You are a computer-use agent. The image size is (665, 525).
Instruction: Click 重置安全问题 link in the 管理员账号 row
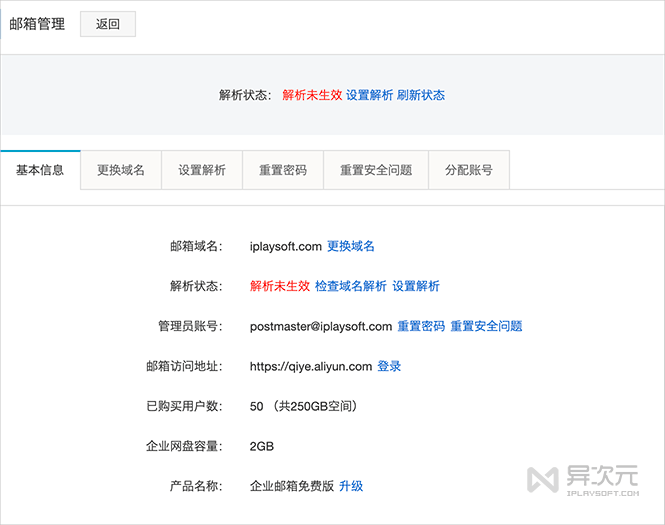486,326
